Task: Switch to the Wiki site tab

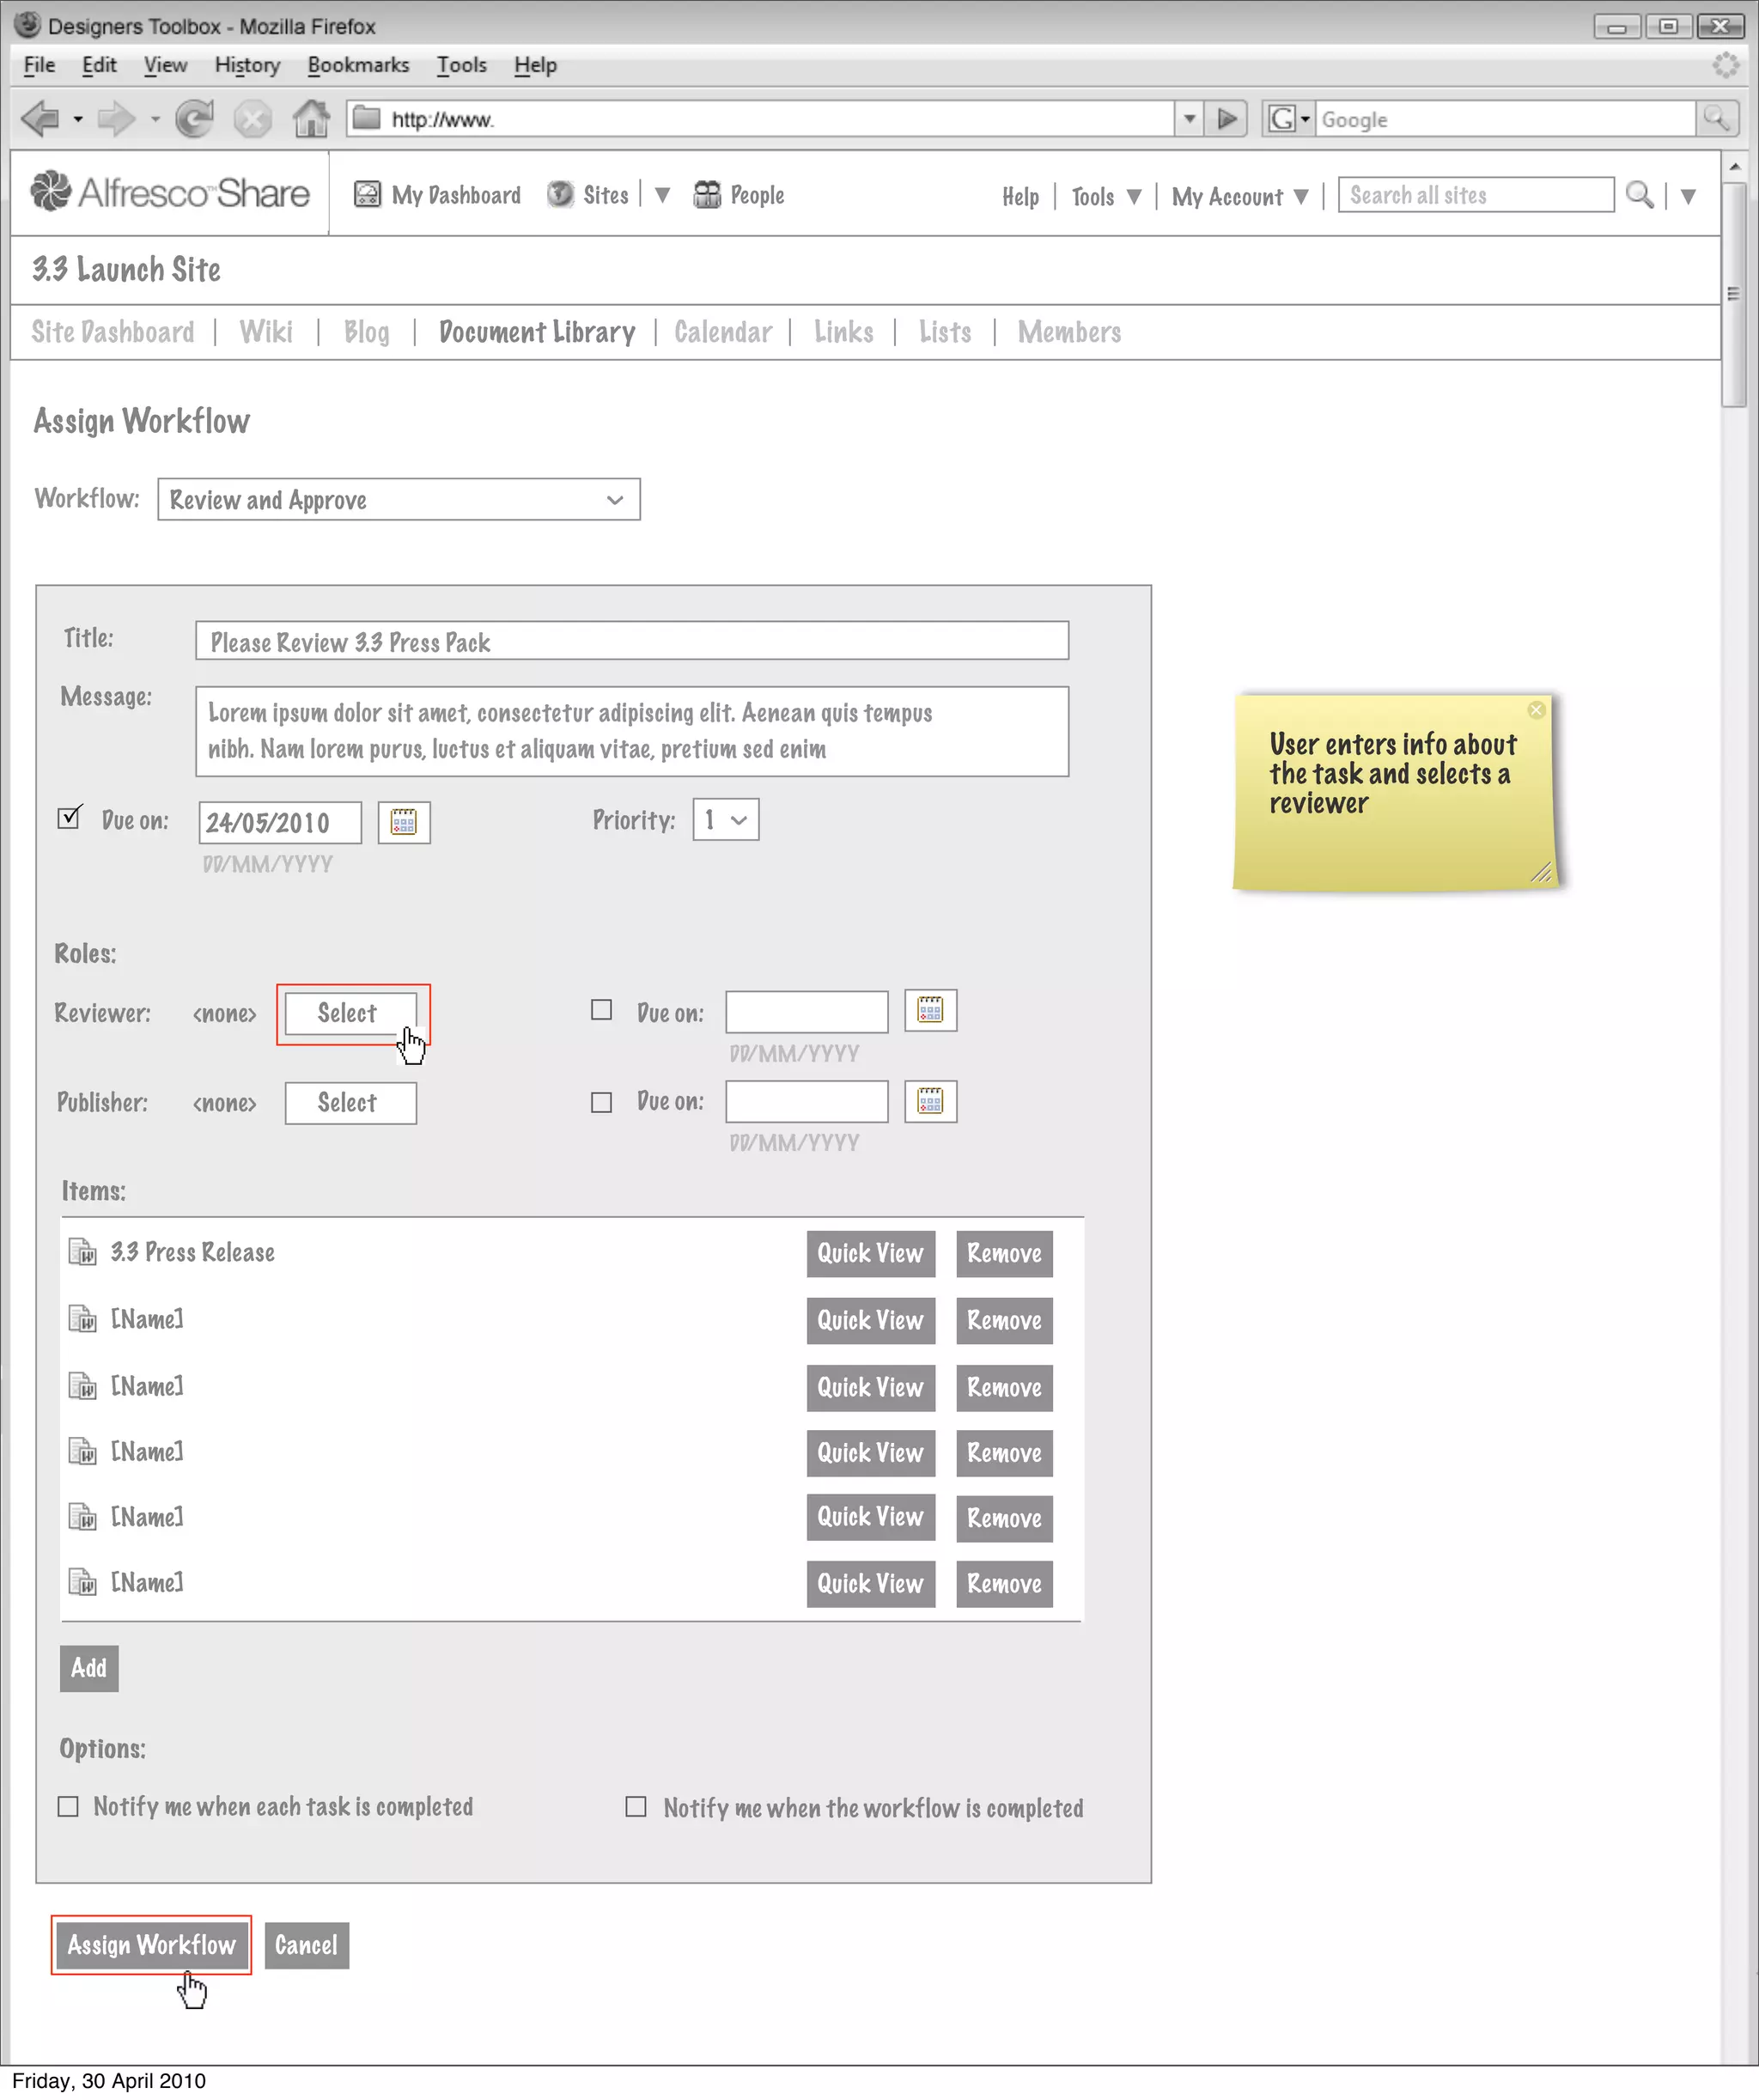Action: pyautogui.click(x=266, y=332)
